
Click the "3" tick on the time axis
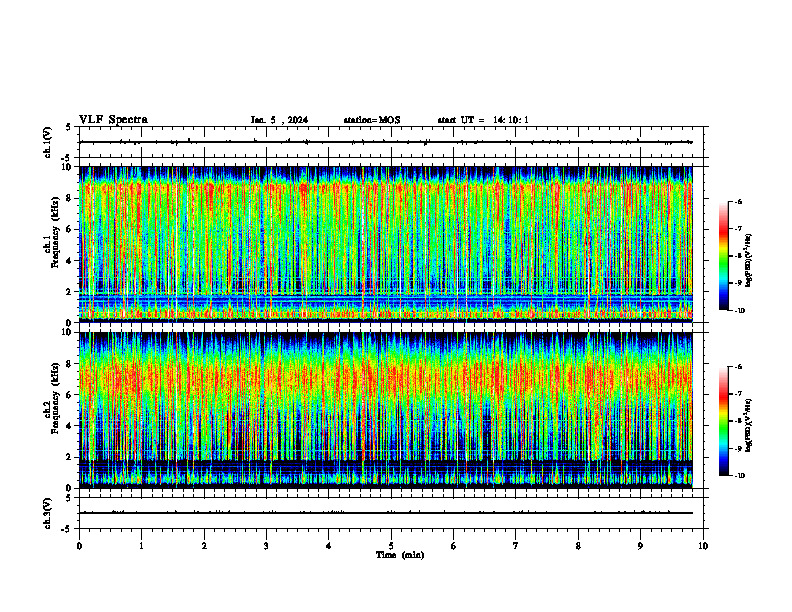(266, 546)
